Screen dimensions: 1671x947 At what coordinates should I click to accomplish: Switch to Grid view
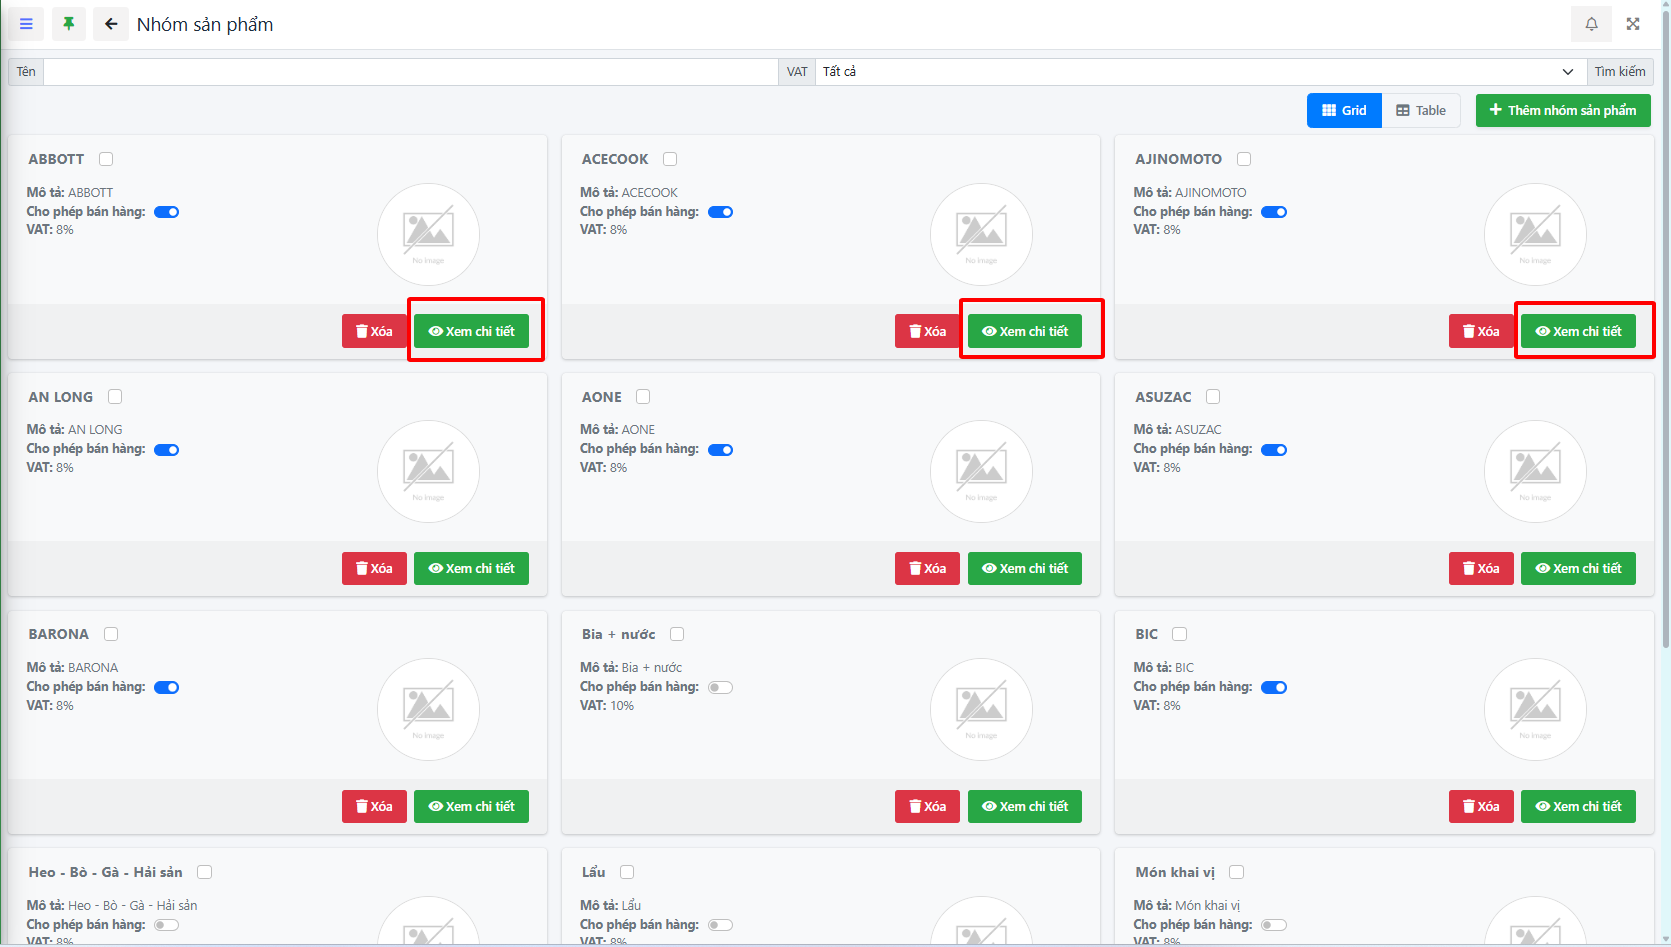click(x=1344, y=110)
